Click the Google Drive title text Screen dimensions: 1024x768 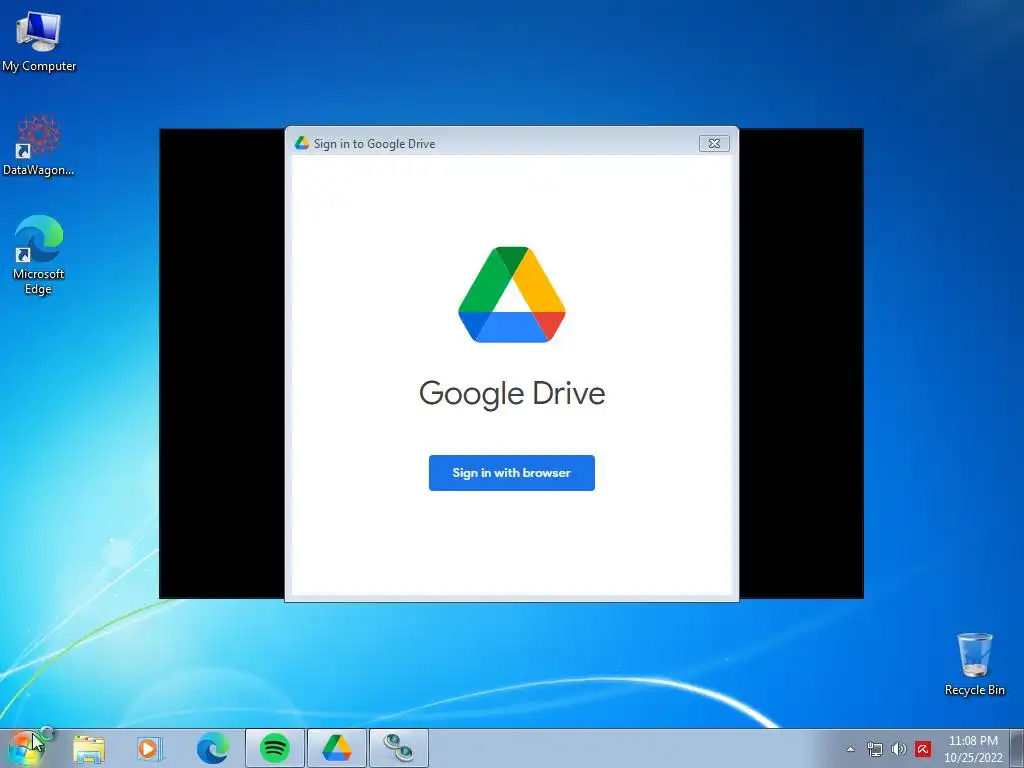coord(512,394)
